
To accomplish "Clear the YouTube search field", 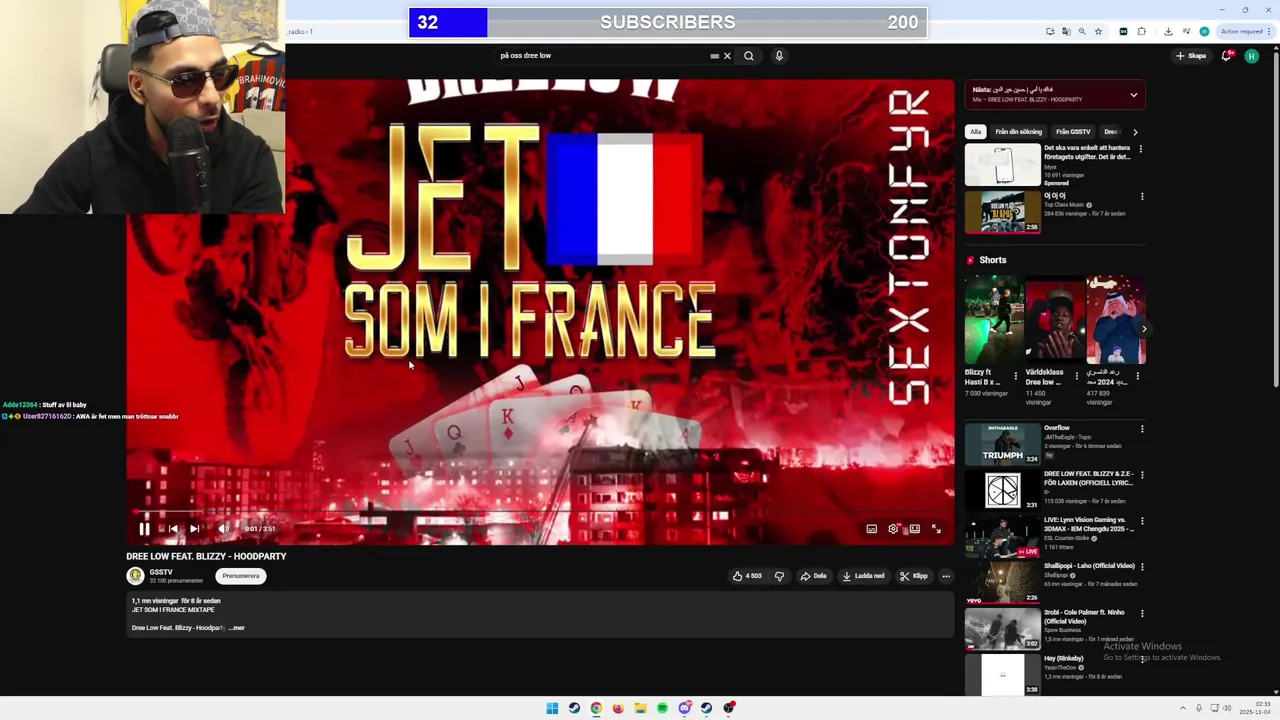I will pos(727,56).
